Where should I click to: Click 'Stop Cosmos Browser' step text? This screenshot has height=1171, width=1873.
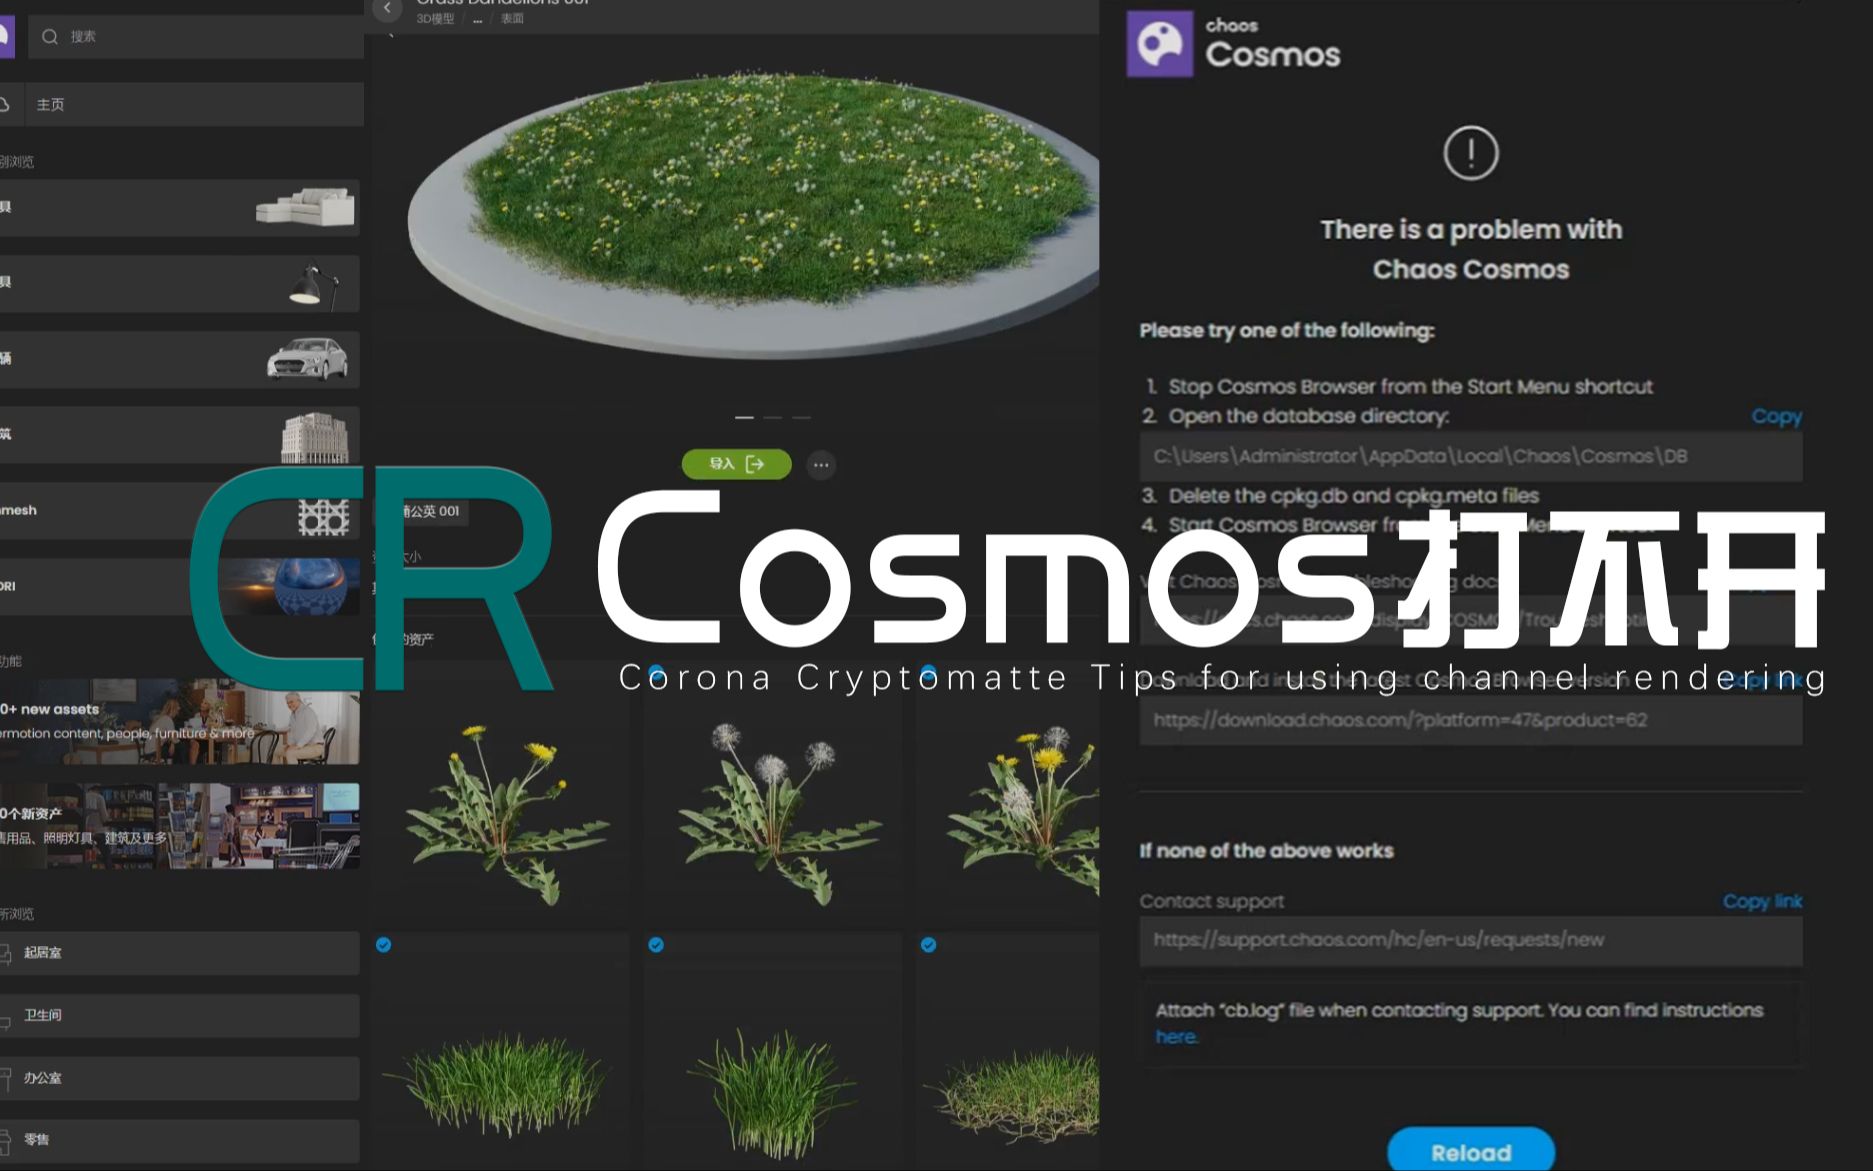pos(1410,387)
